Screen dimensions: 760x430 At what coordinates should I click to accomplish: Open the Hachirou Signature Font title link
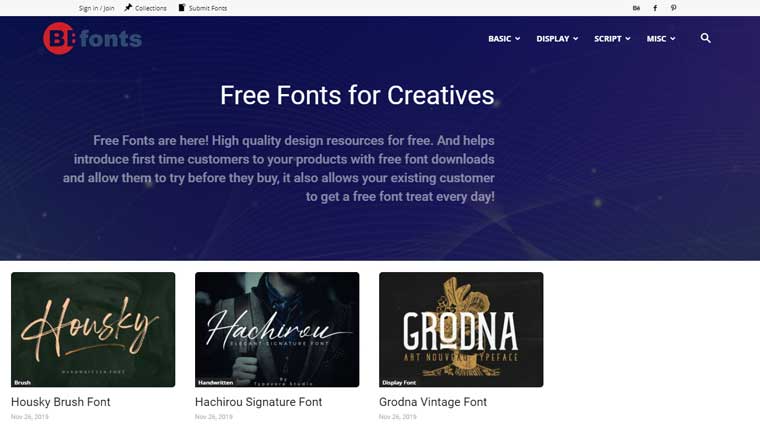[258, 402]
